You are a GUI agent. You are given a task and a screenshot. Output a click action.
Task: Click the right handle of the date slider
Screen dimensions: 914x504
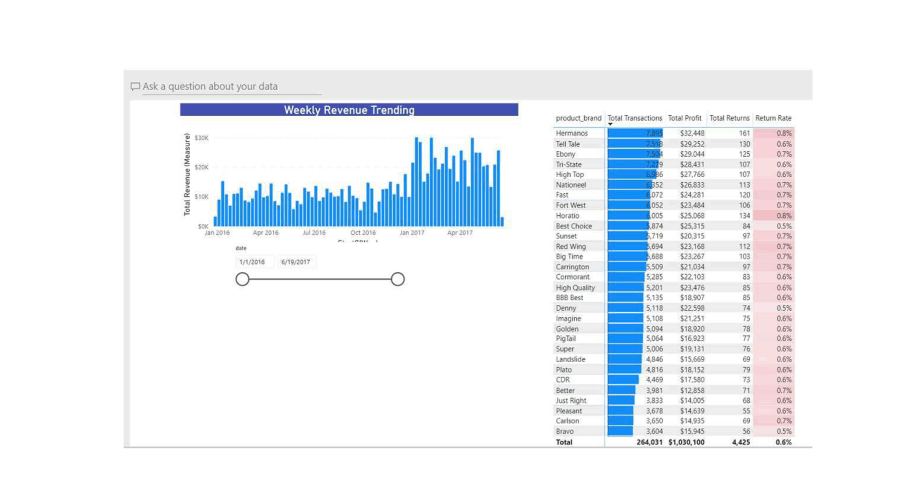(397, 279)
